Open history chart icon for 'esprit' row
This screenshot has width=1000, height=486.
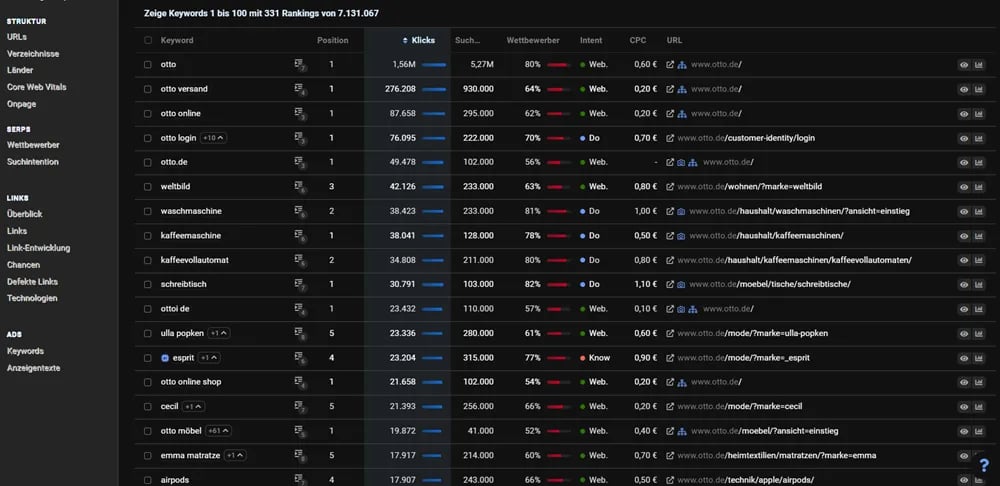tap(978, 358)
